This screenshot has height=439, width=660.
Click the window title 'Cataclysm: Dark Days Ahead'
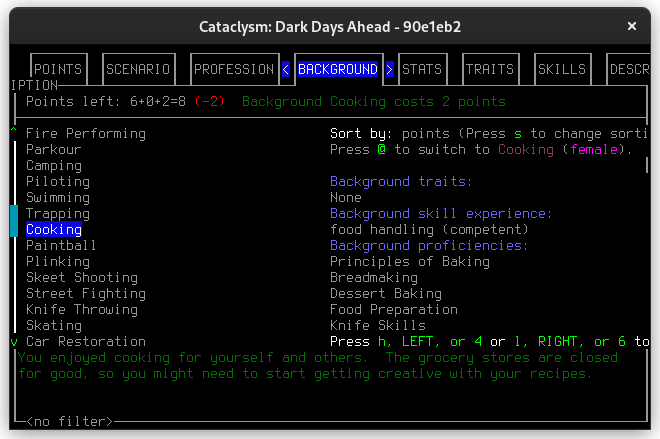tap(295, 27)
